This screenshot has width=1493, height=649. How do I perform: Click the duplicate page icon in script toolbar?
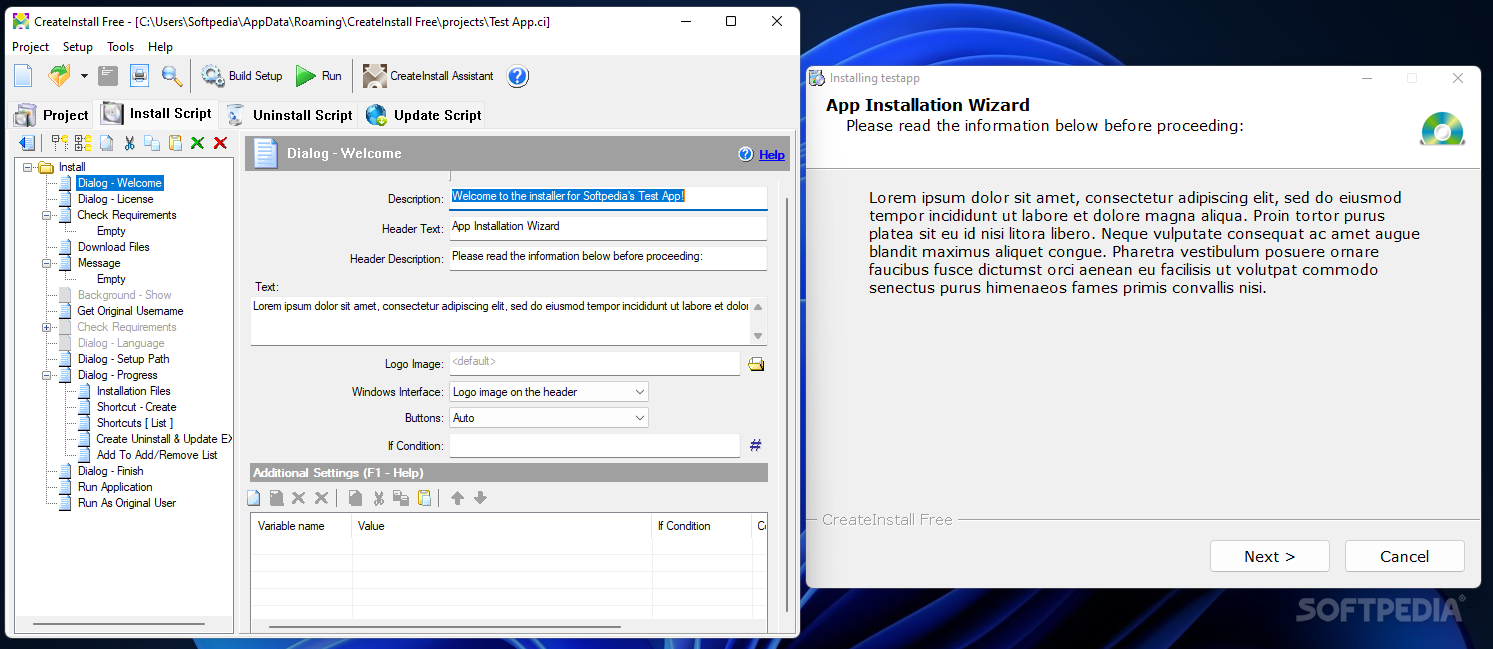coord(106,143)
